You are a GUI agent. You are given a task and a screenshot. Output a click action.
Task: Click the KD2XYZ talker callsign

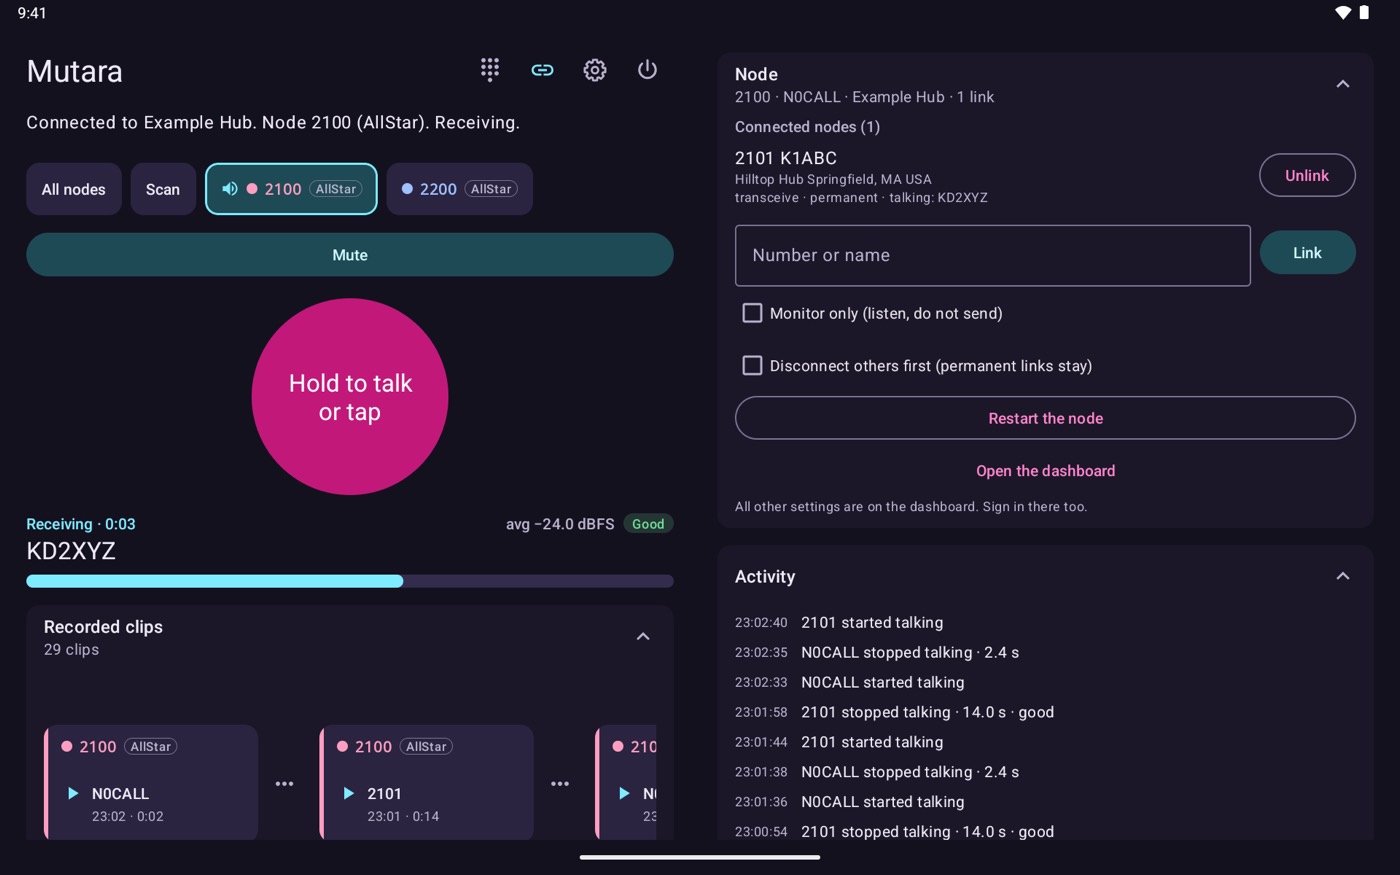coord(71,551)
